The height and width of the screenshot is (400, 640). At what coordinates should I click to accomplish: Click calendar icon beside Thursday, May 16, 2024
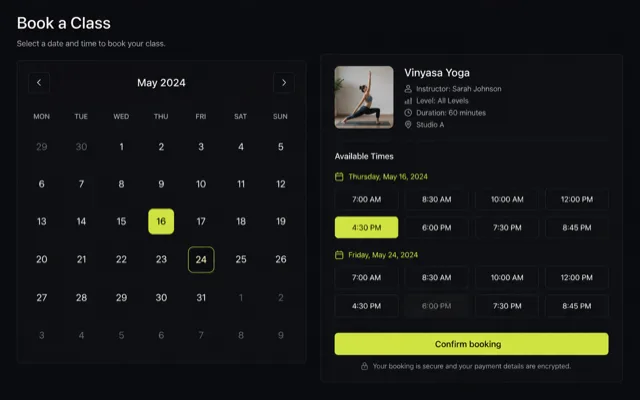(x=339, y=177)
